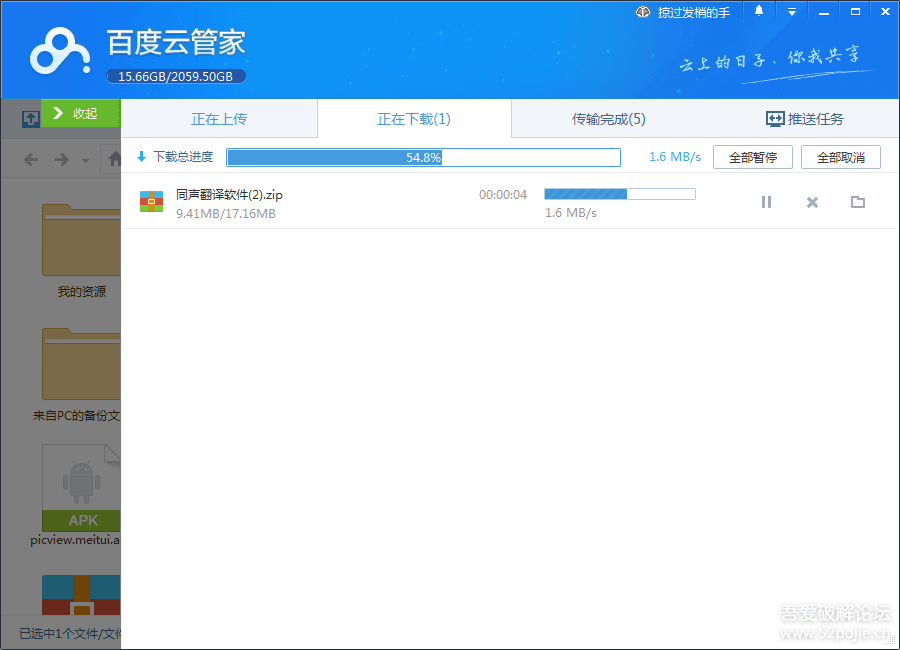Click the user avatar icon beside username
This screenshot has width=900, height=650.
pyautogui.click(x=643, y=11)
